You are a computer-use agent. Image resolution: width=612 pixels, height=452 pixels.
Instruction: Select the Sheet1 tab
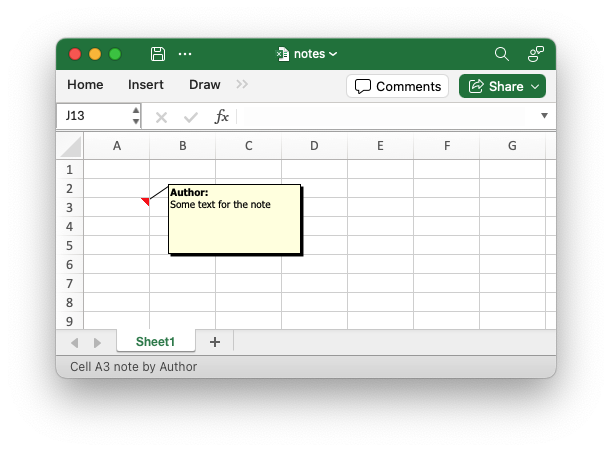pyautogui.click(x=155, y=342)
